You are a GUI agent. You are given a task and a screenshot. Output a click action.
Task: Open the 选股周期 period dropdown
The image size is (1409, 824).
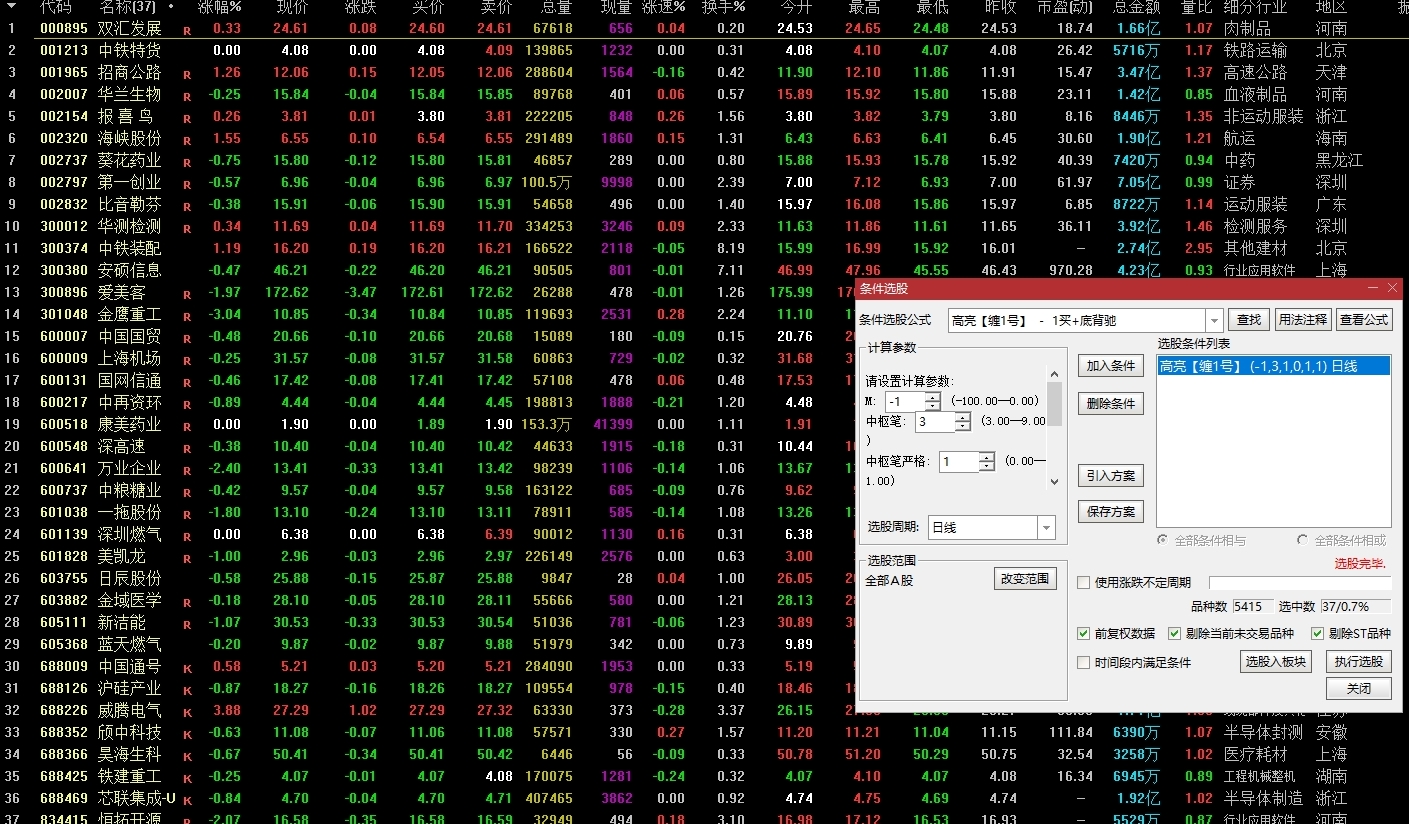[x=1046, y=528]
